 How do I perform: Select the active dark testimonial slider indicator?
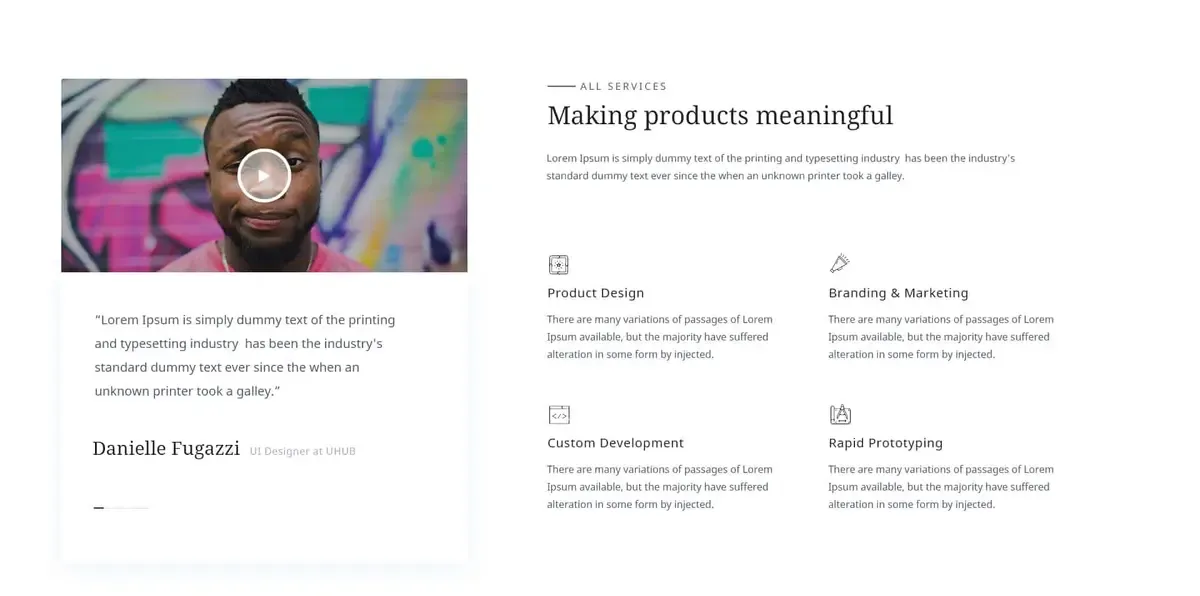coord(99,508)
